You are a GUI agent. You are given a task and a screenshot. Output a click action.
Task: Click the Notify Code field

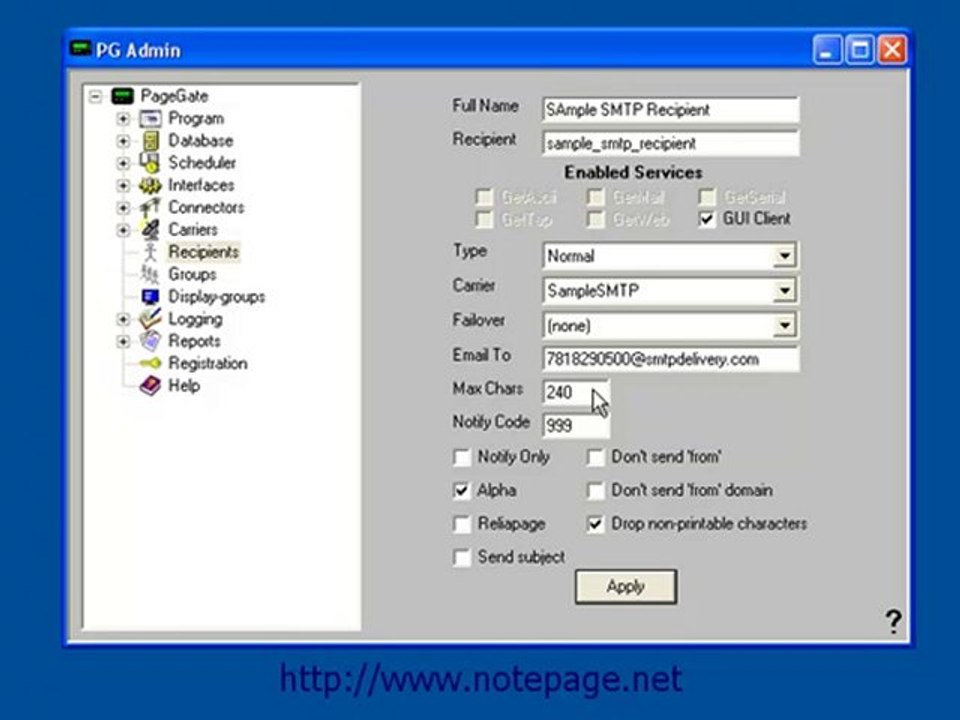[x=576, y=425]
